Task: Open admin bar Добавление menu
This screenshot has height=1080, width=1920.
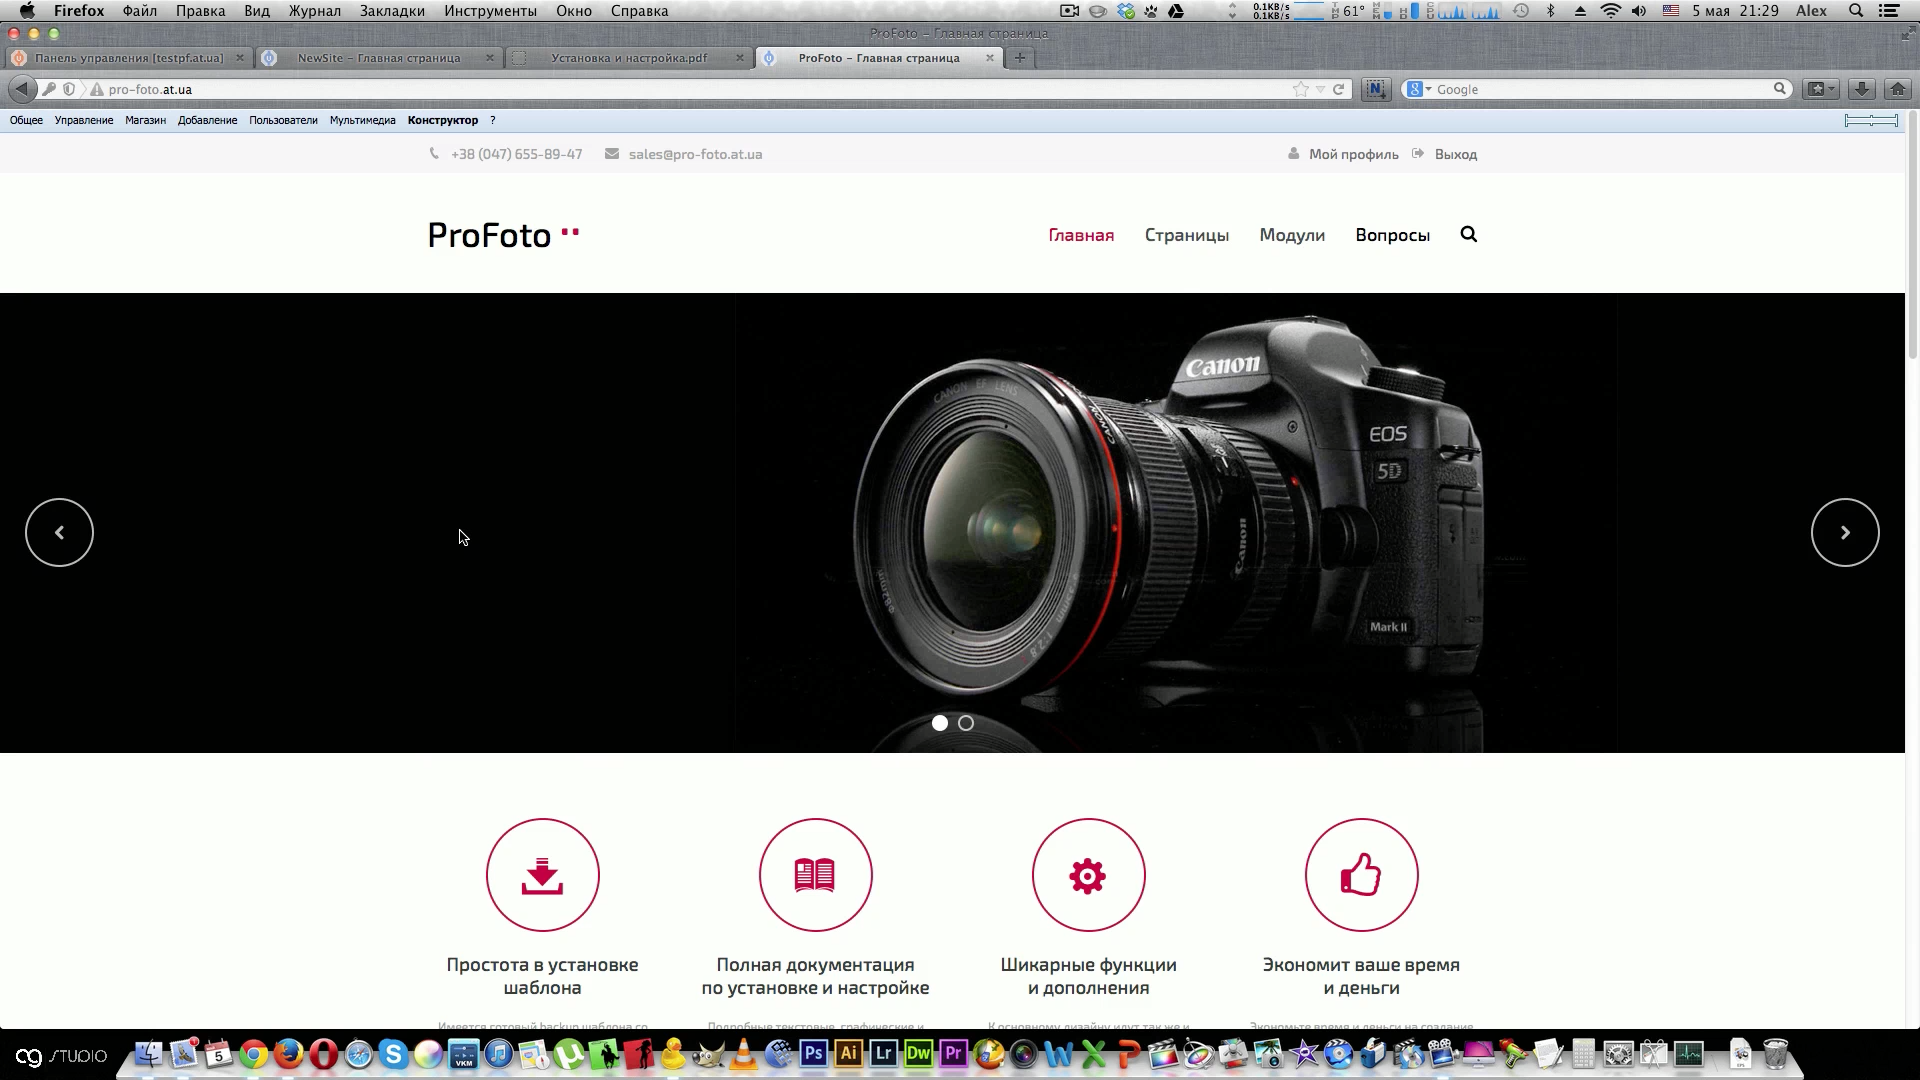Action: click(207, 120)
